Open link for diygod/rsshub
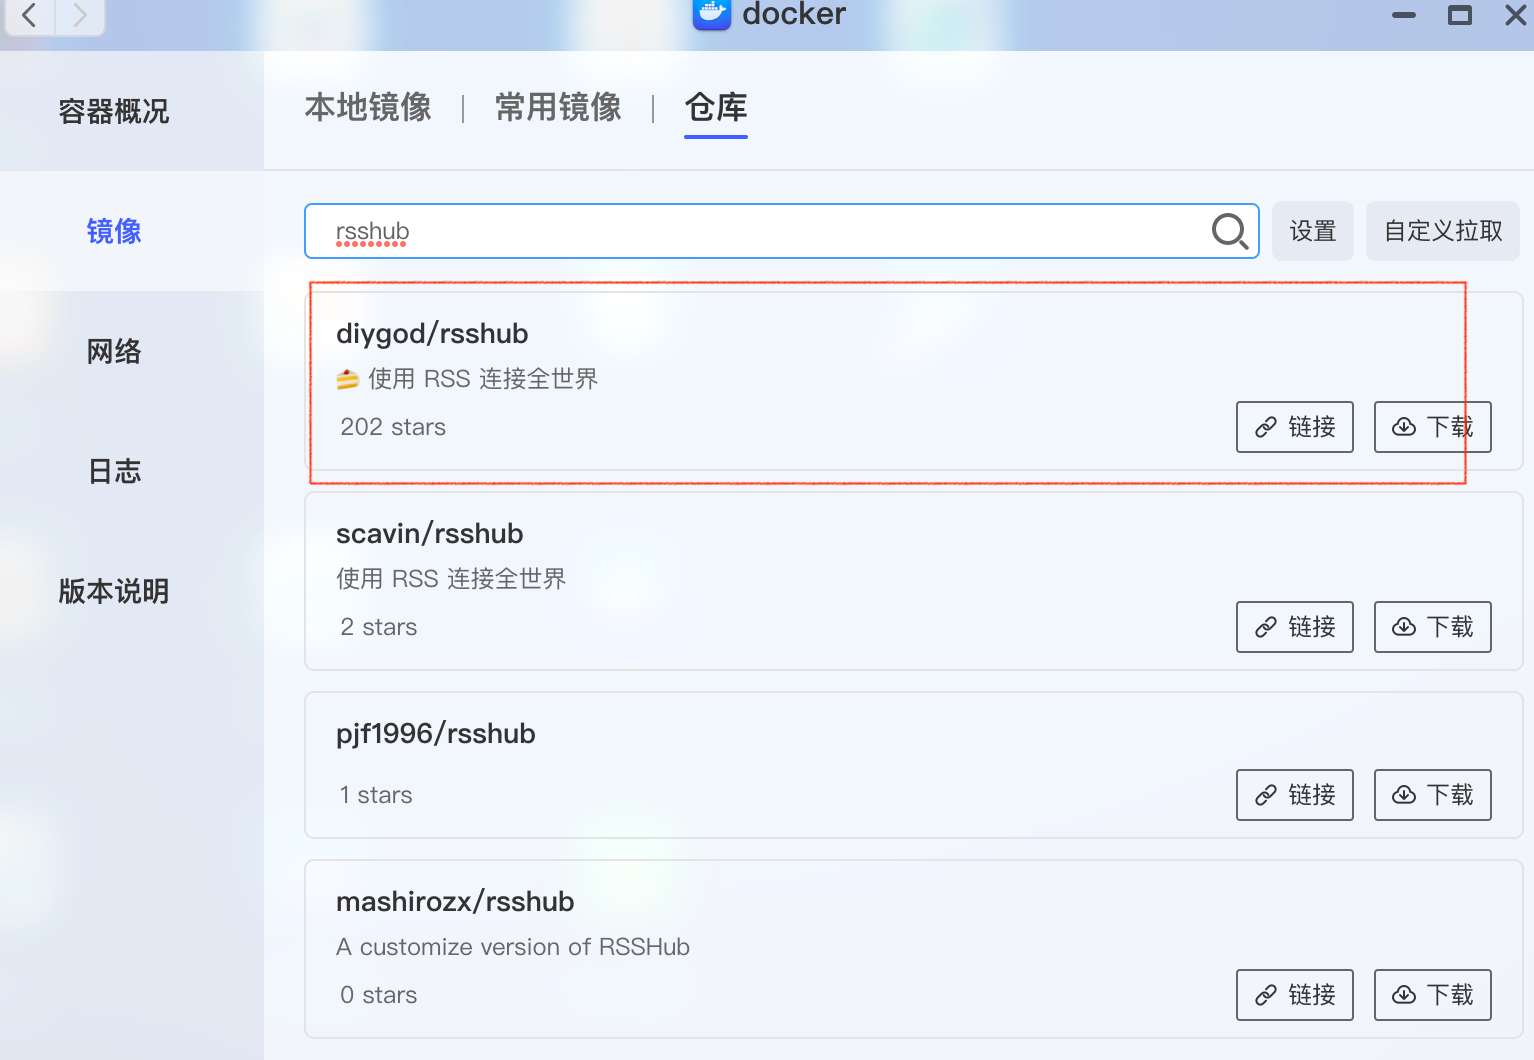 (1294, 427)
